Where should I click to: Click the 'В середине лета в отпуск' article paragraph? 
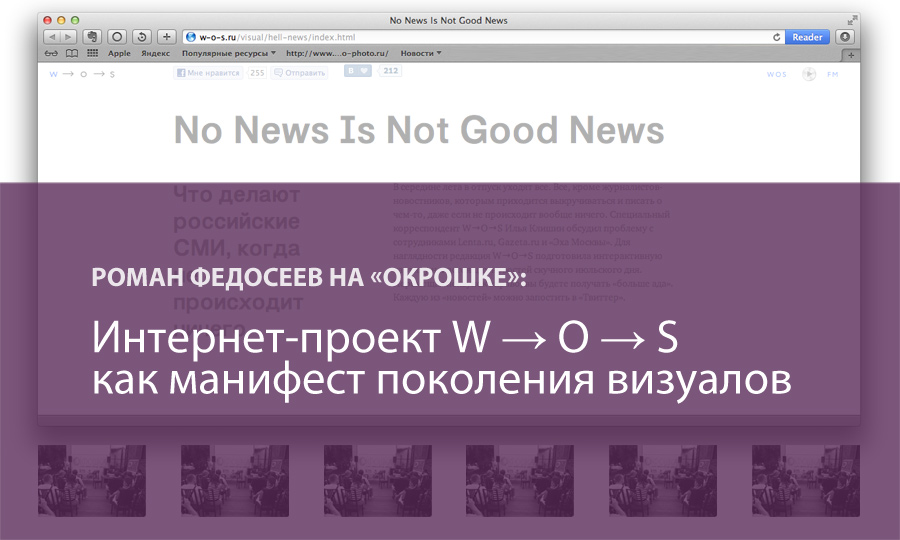click(533, 242)
